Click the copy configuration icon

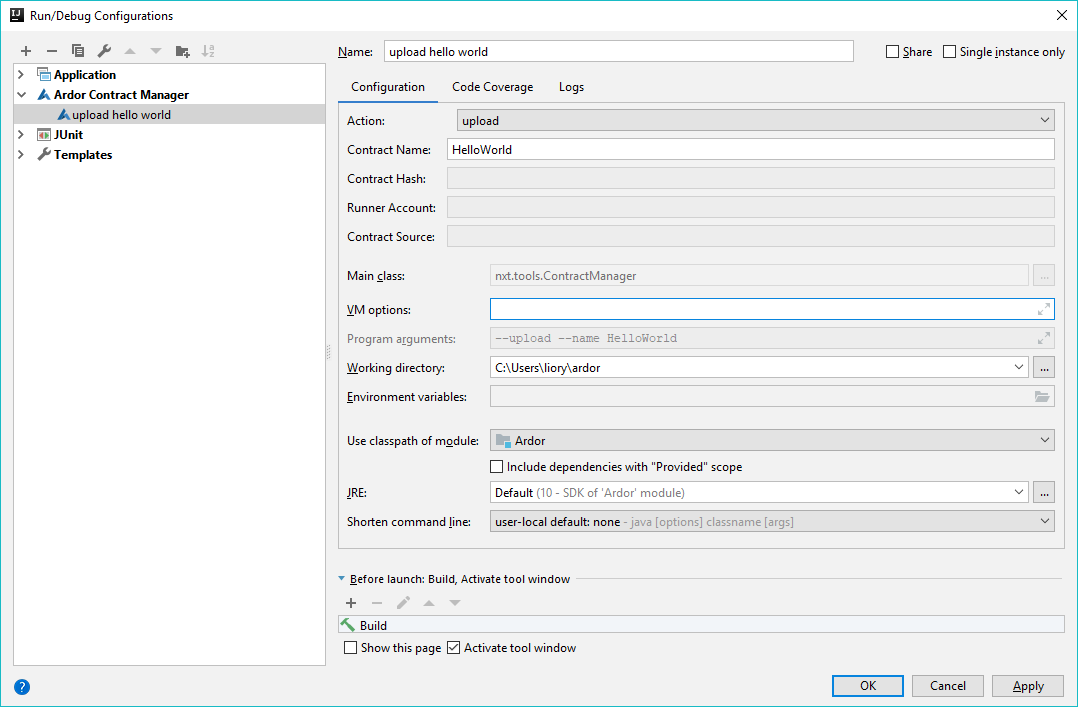[78, 51]
